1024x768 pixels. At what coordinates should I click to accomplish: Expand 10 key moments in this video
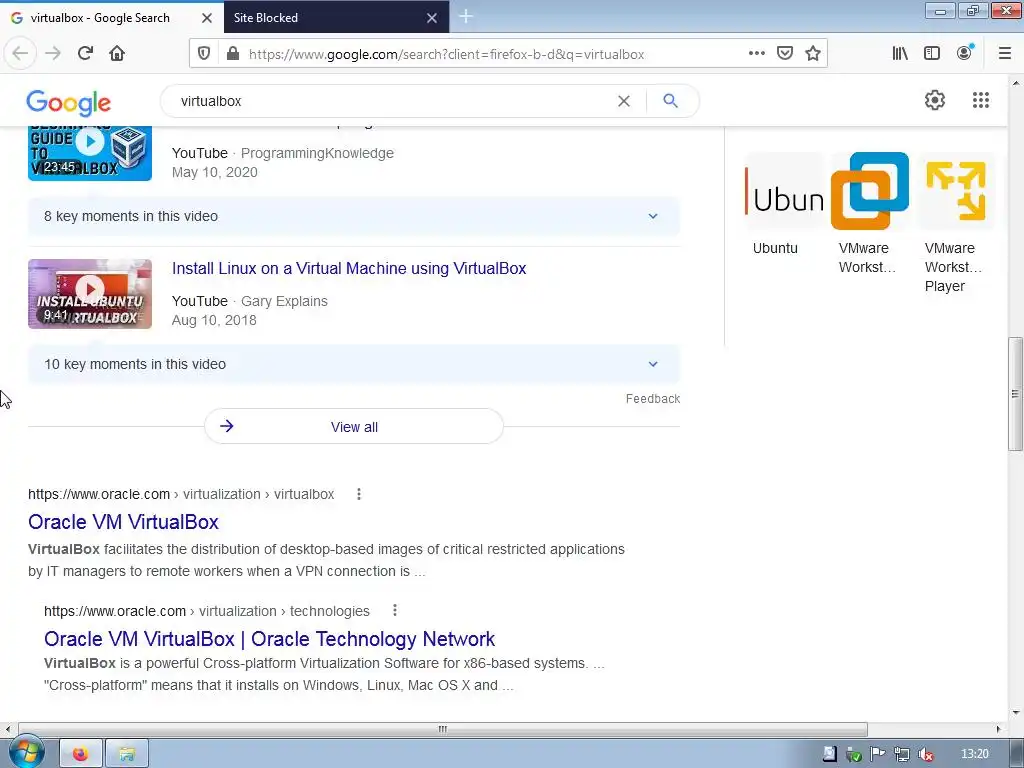pyautogui.click(x=353, y=364)
